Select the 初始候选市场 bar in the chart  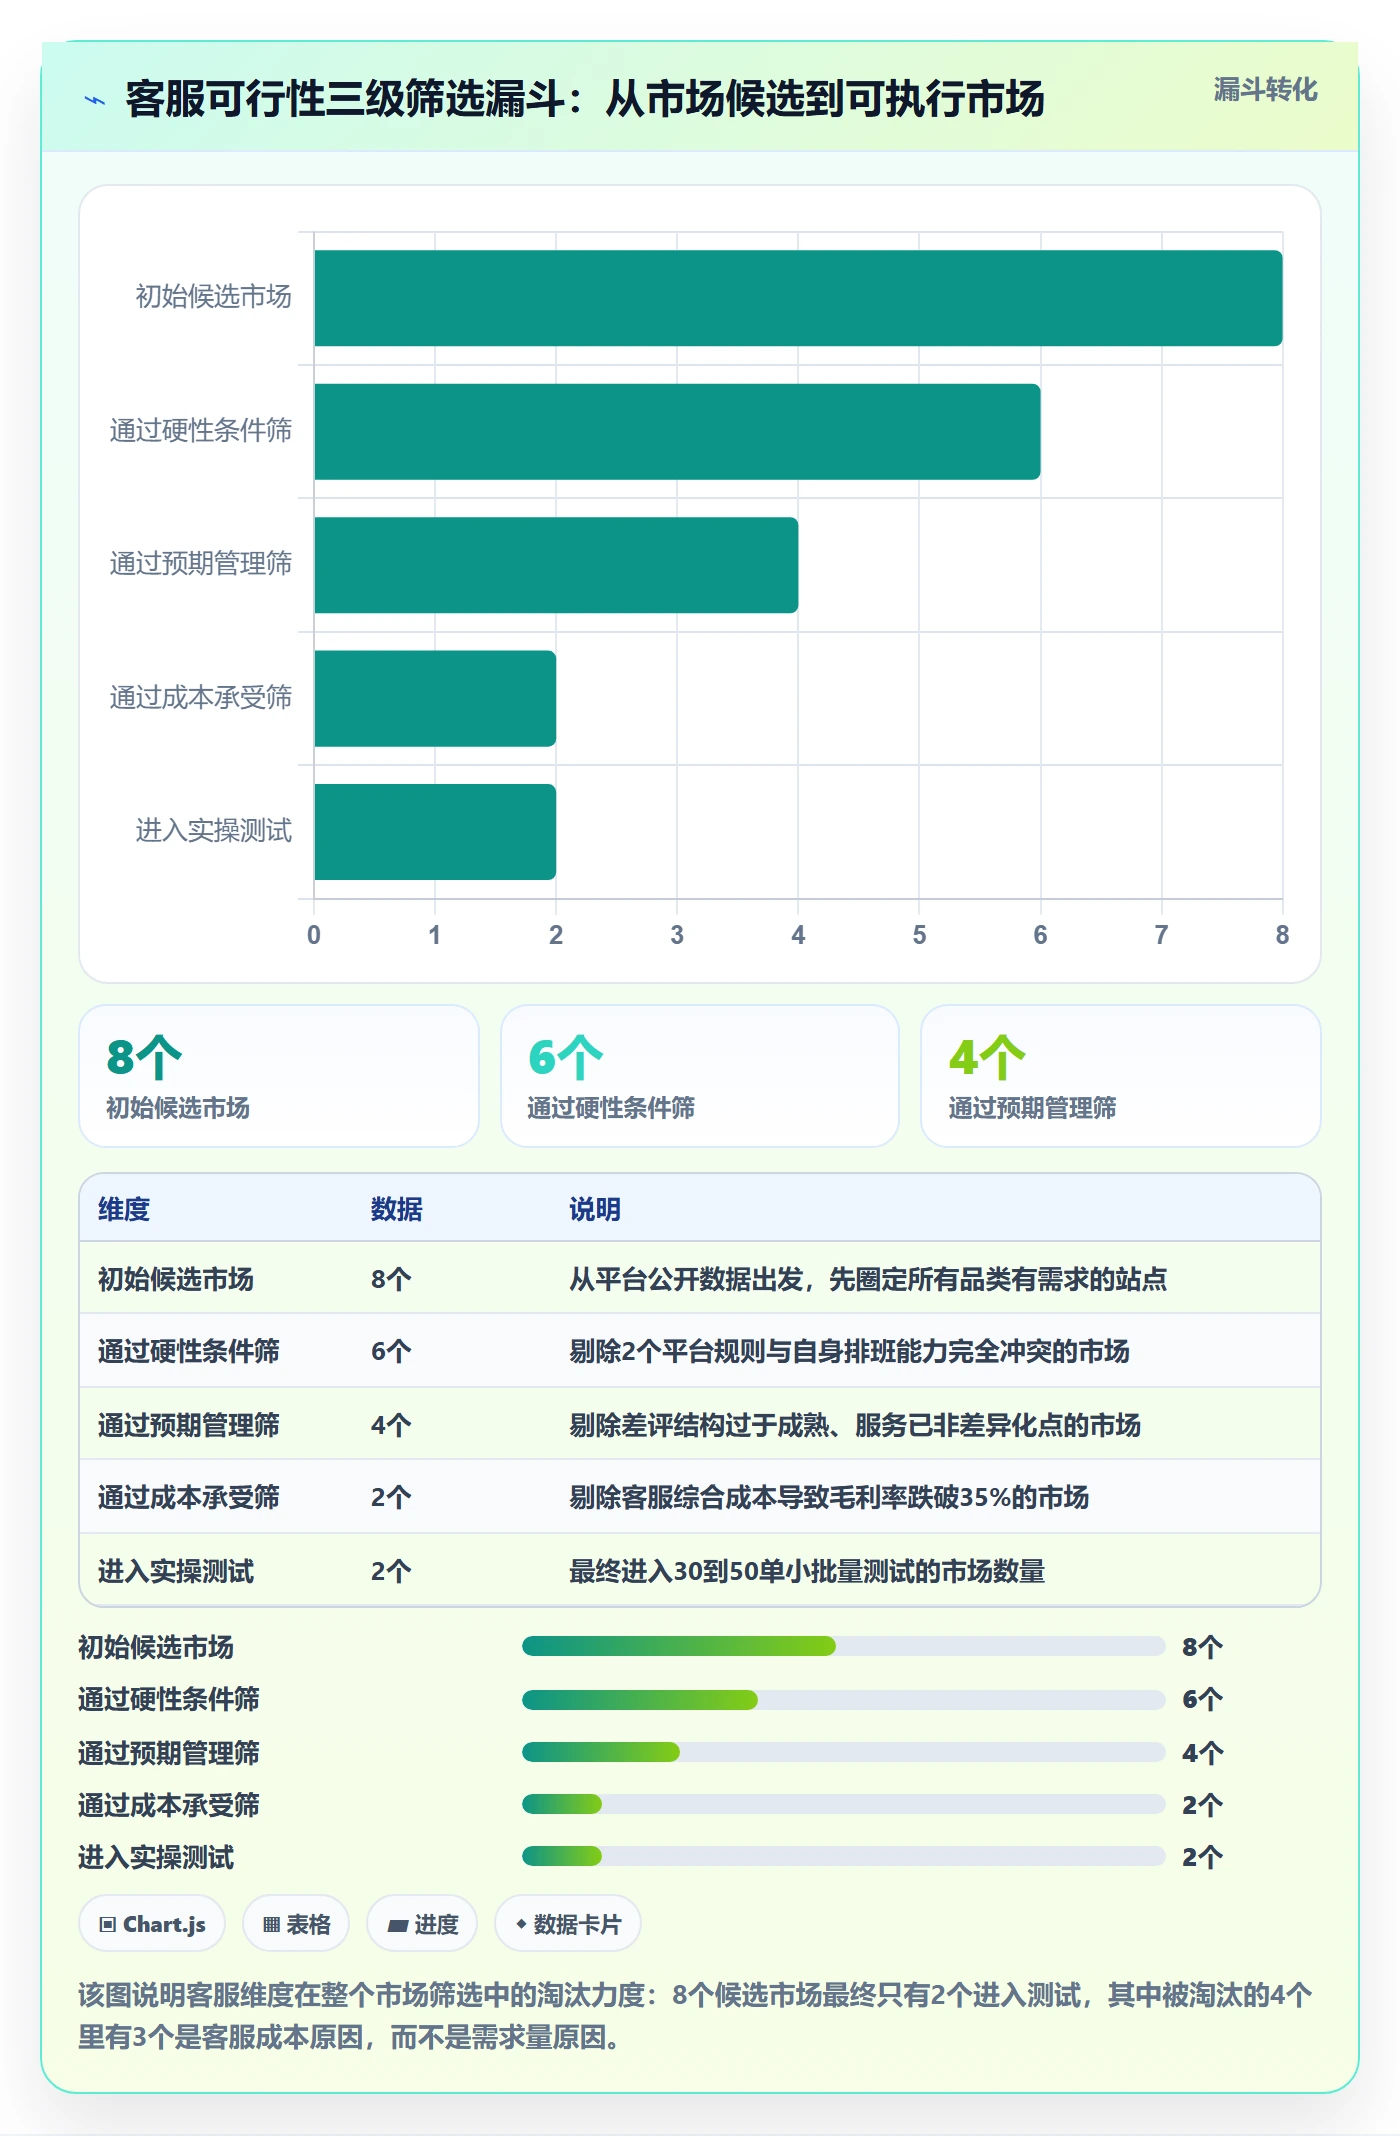(x=798, y=298)
